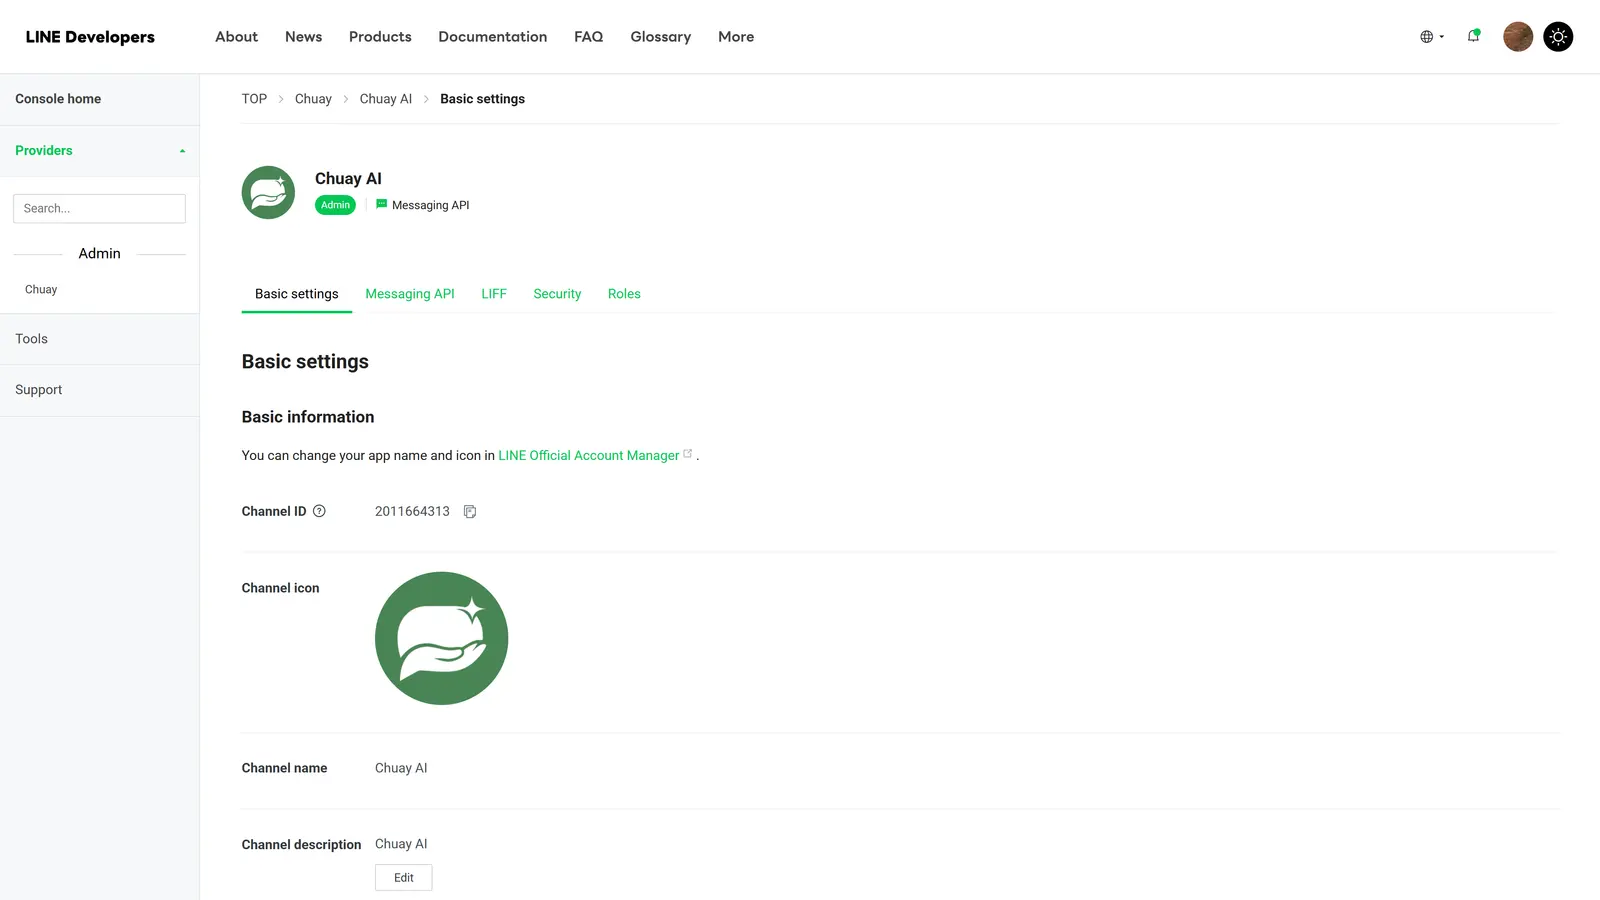This screenshot has width=1600, height=900.
Task: Go to Chuay AI breadcrumb
Action: coord(385,99)
